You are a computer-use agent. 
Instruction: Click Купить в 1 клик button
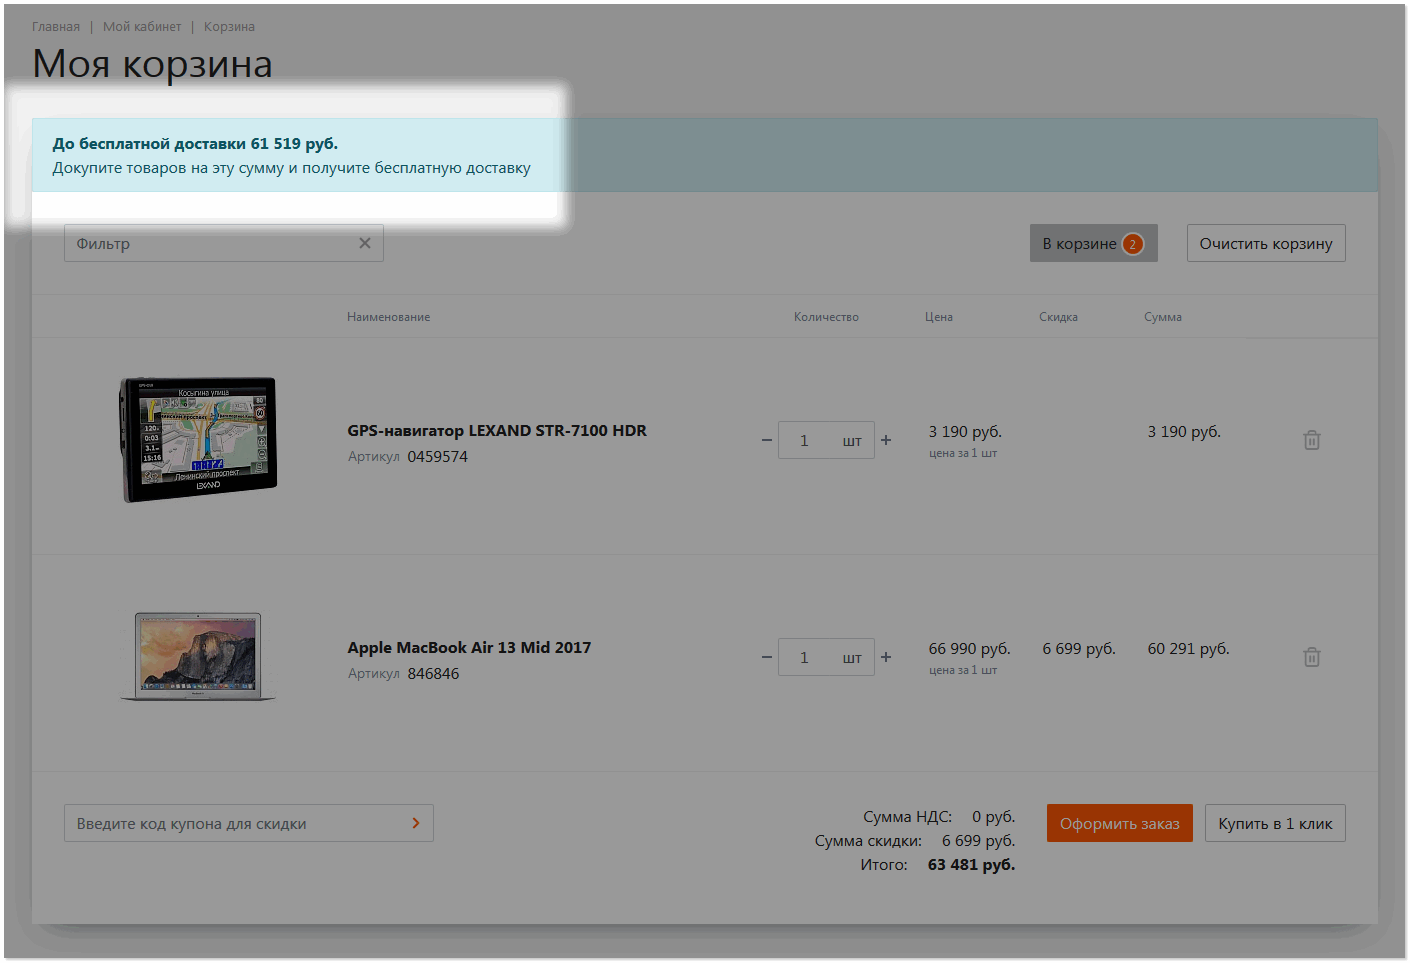point(1275,823)
